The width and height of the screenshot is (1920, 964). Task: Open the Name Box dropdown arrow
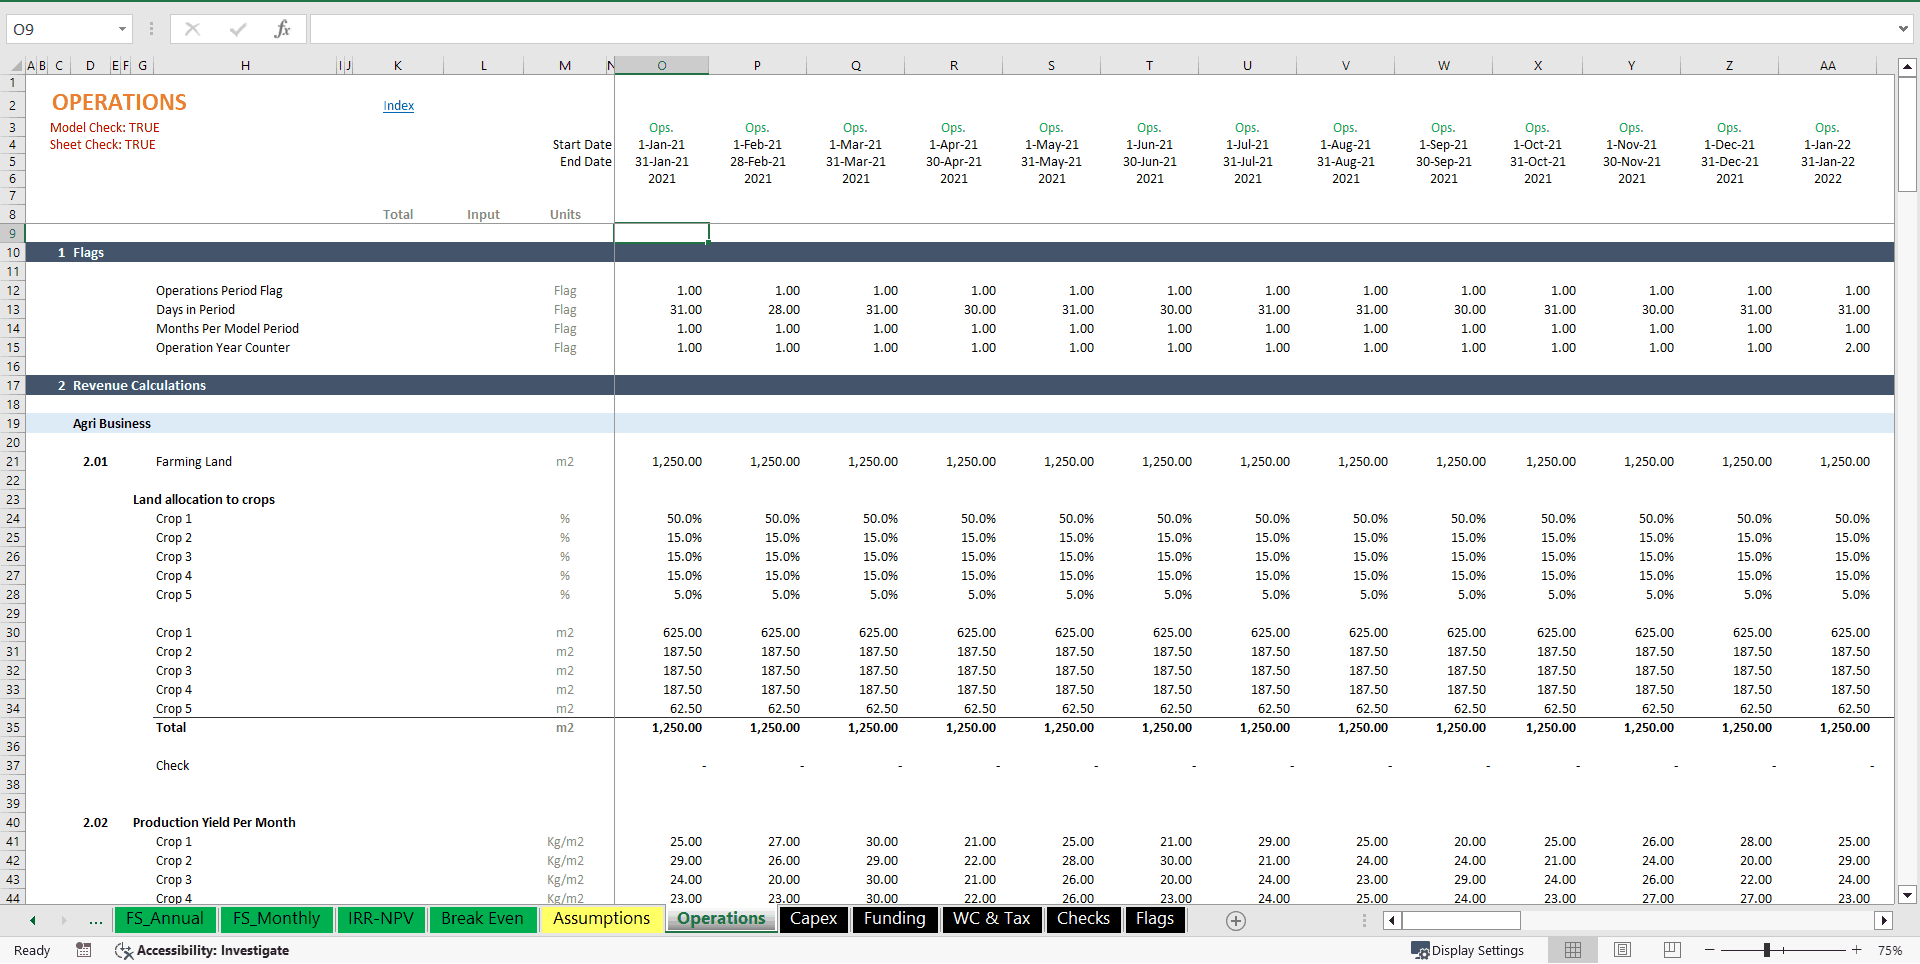click(122, 29)
